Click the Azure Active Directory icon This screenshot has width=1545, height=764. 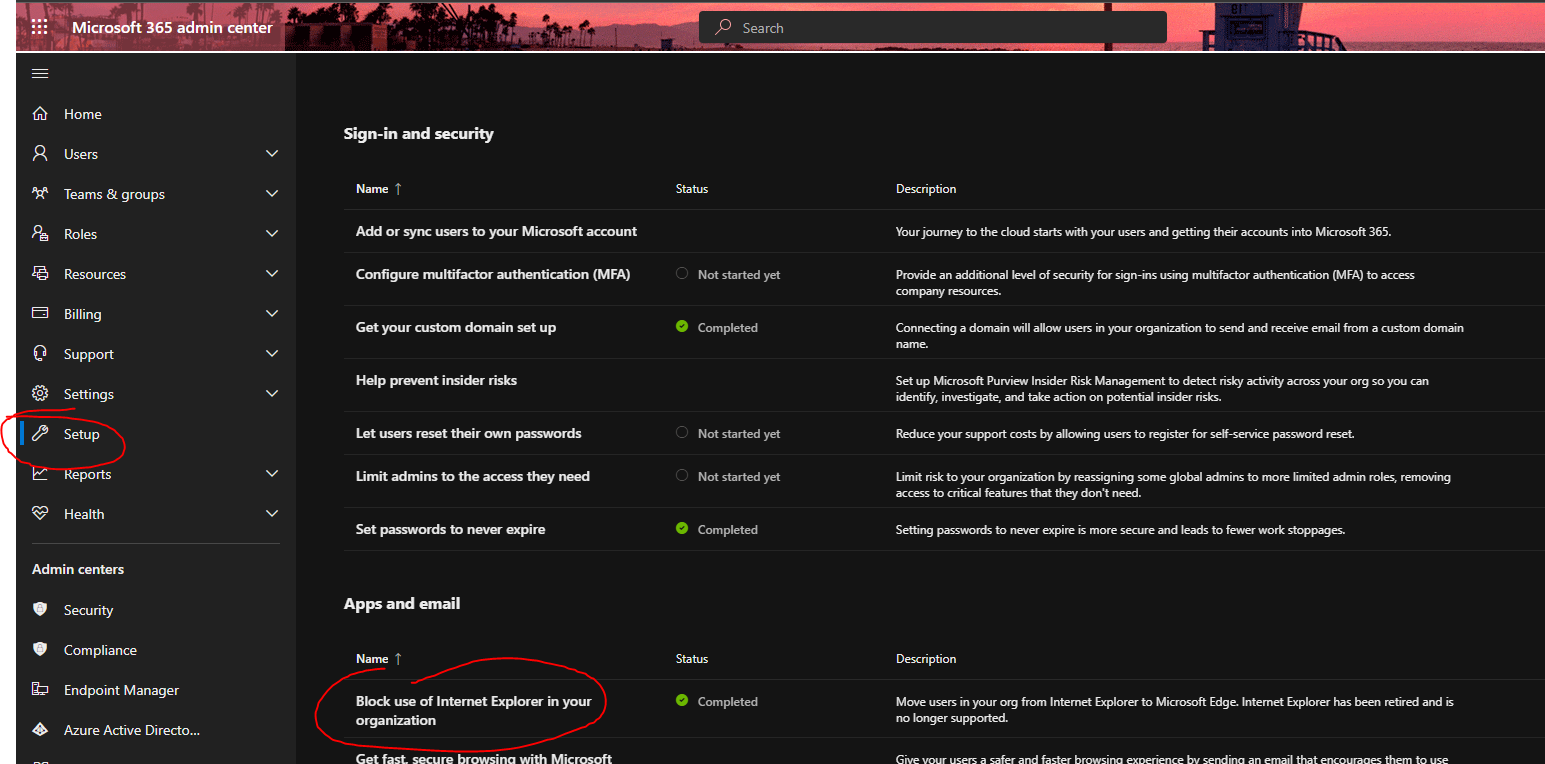[40, 729]
